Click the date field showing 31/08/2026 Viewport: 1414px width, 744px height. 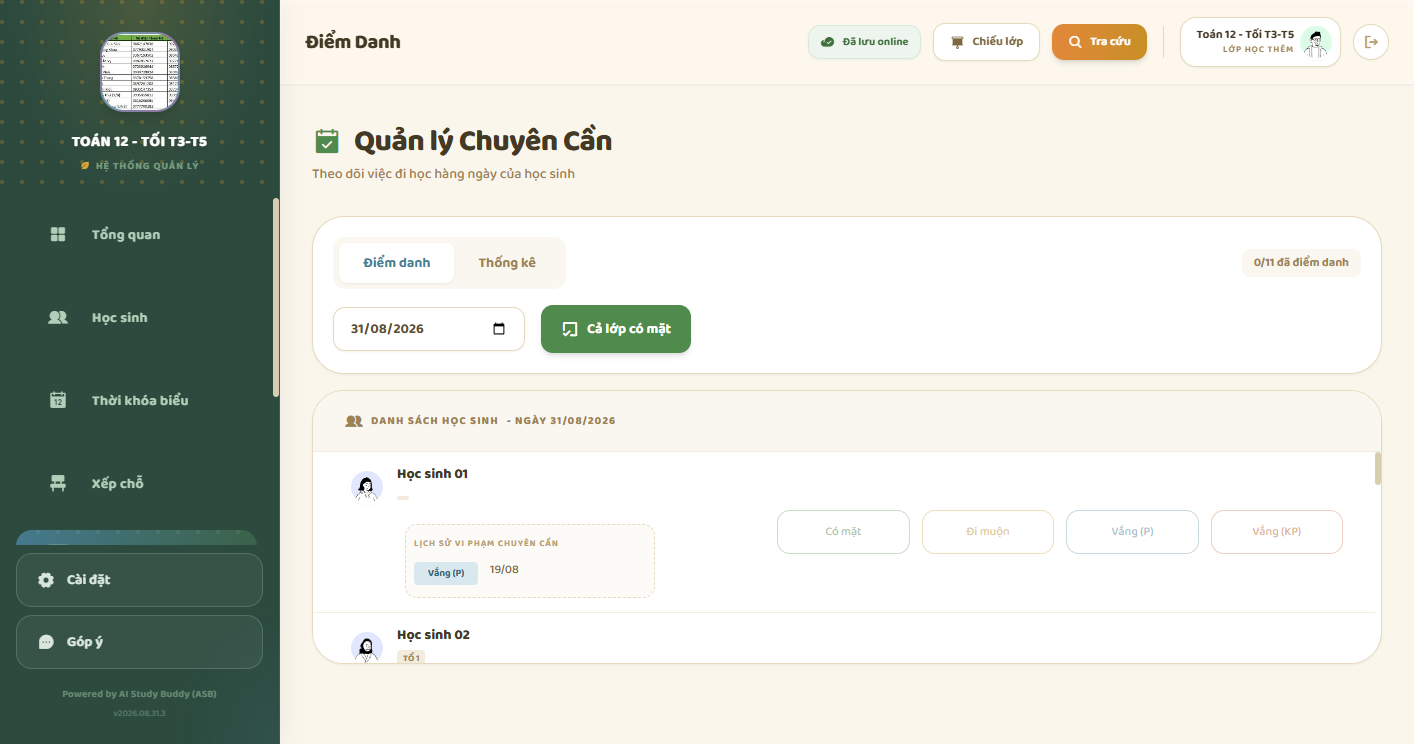click(429, 329)
